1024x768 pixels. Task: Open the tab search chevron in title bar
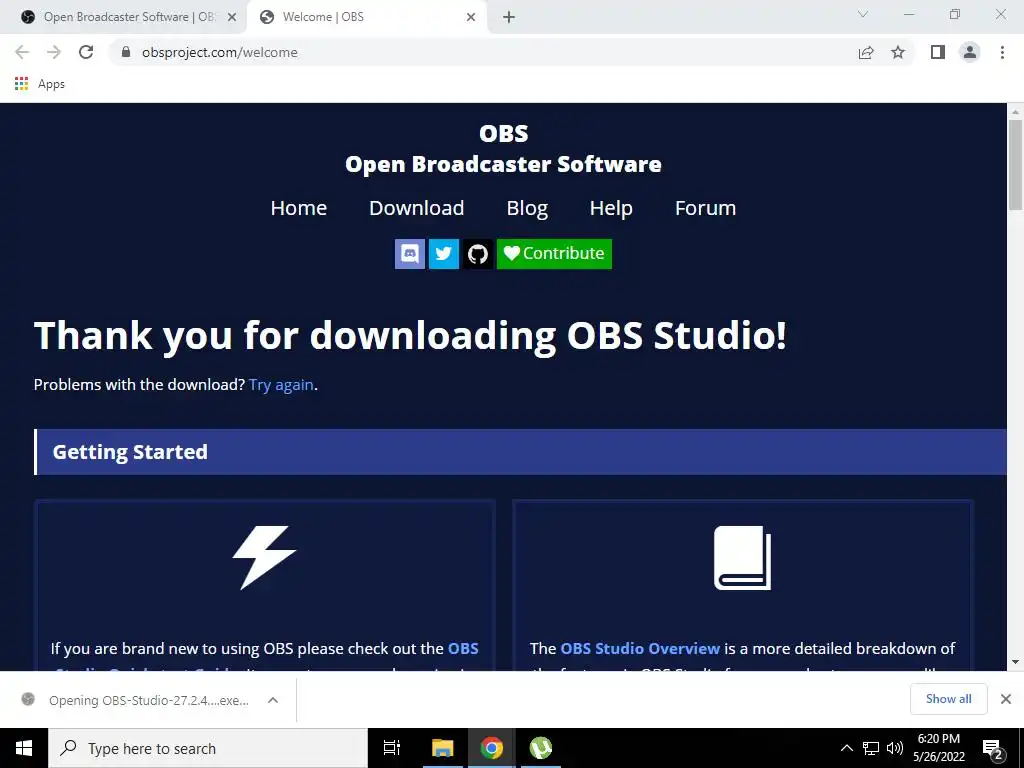[x=863, y=14]
